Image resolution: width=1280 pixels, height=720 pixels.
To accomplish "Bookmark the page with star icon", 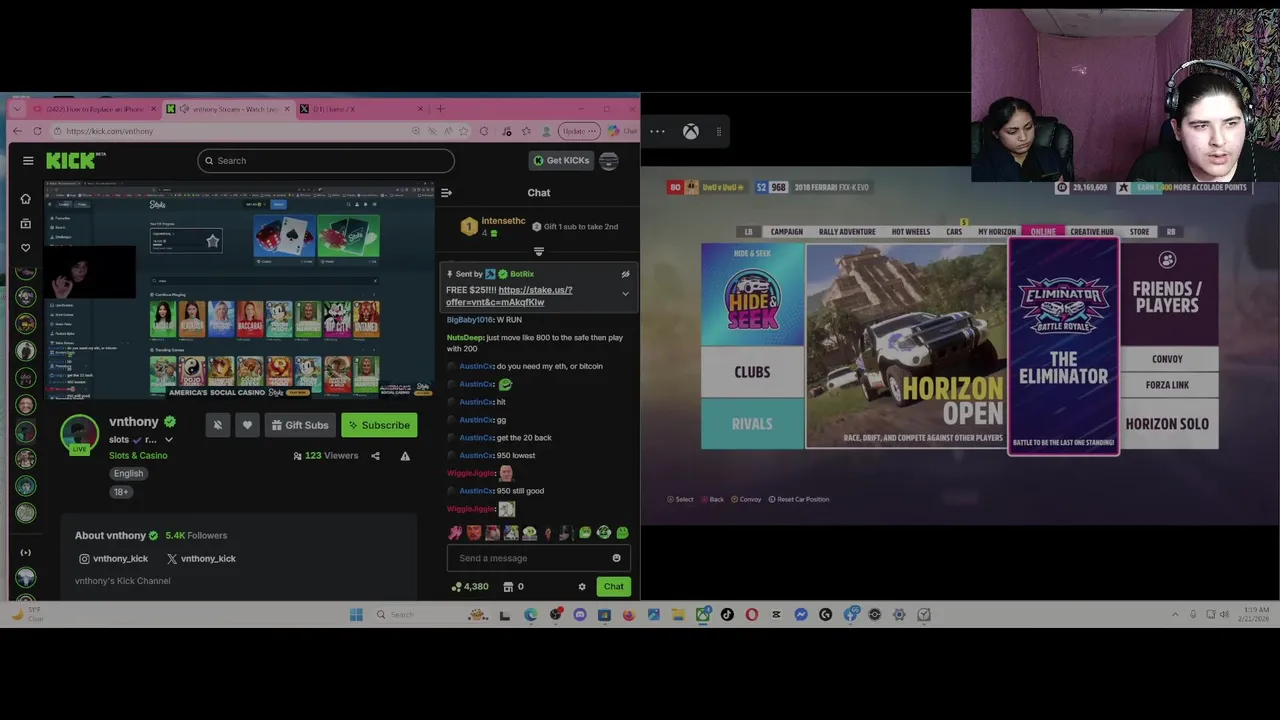I will (463, 131).
